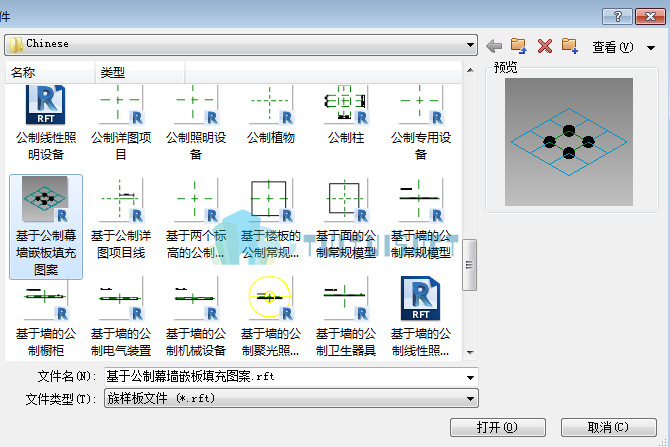Select the 基于公制详图项目线 template file
Viewport: 670px width, 447px height.
(x=121, y=219)
